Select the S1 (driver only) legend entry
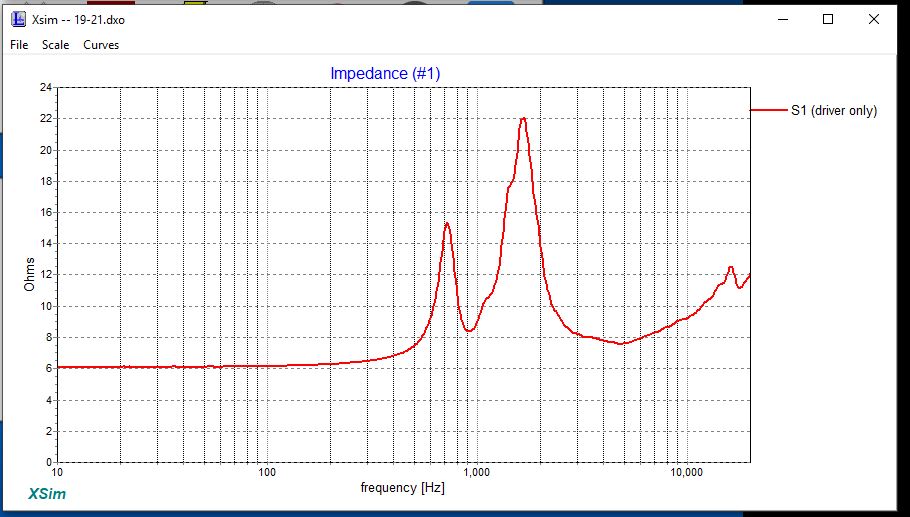The height and width of the screenshot is (517, 910). tap(834, 110)
